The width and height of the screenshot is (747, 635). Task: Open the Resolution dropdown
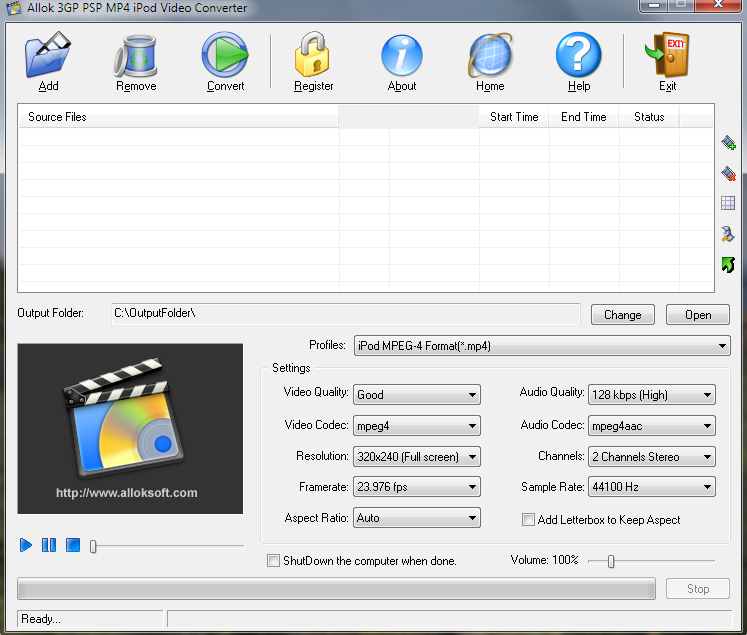[416, 456]
